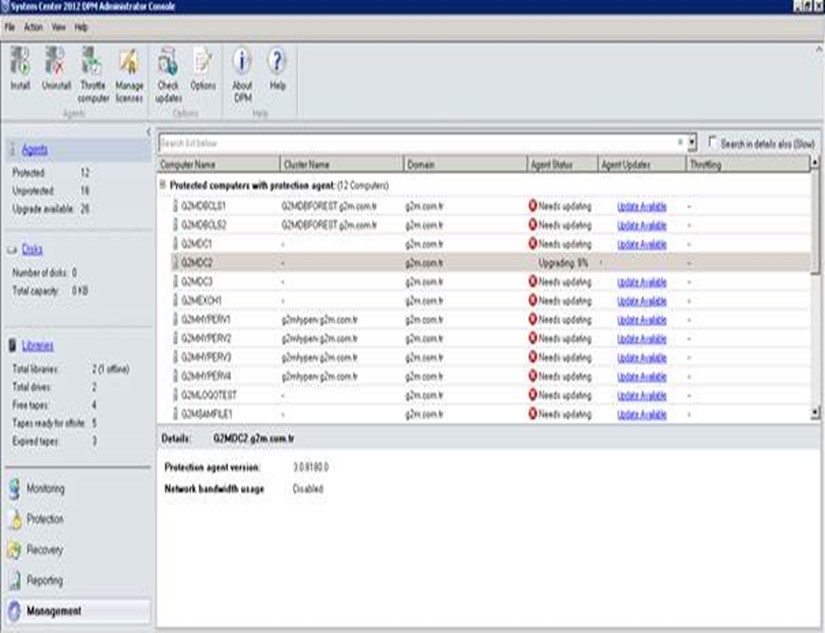
Task: Select the G2MLOGOTEST row
Action: 484,395
